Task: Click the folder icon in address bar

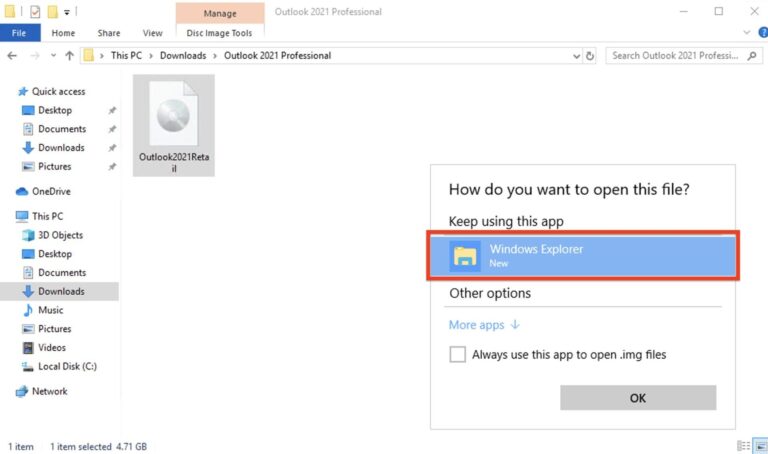Action: (x=89, y=55)
